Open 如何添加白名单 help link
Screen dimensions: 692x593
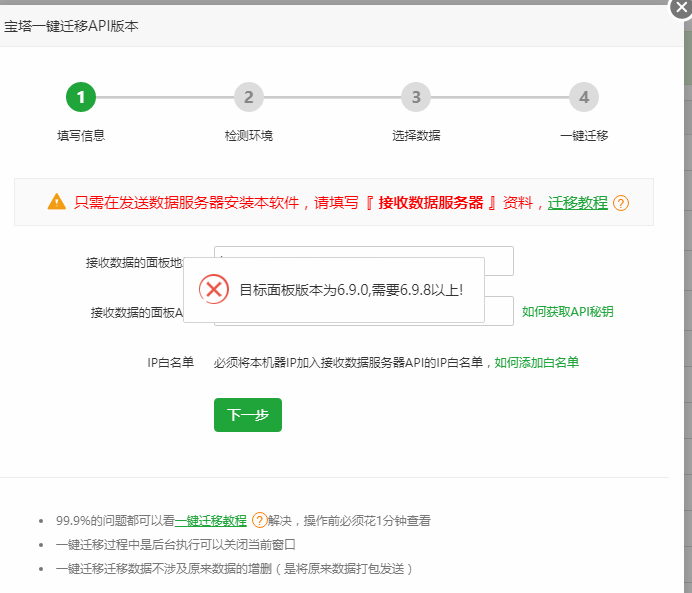point(537,362)
